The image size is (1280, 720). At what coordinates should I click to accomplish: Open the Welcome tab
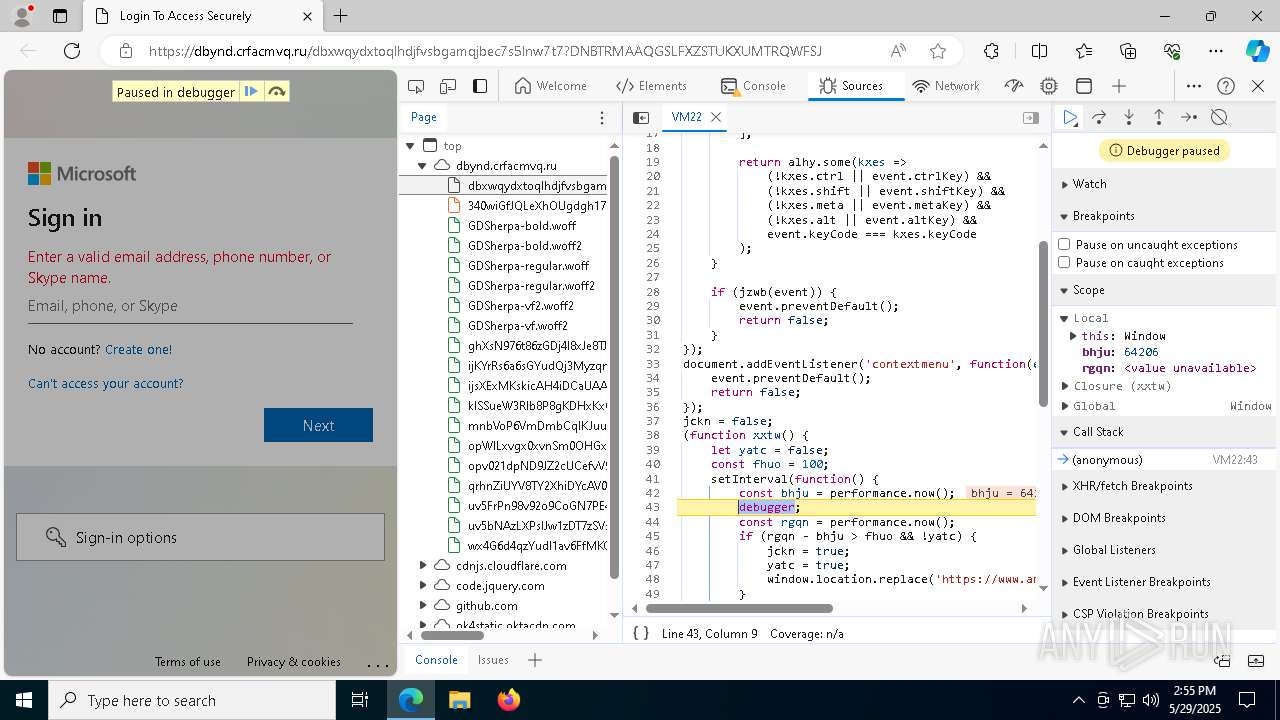click(x=551, y=86)
